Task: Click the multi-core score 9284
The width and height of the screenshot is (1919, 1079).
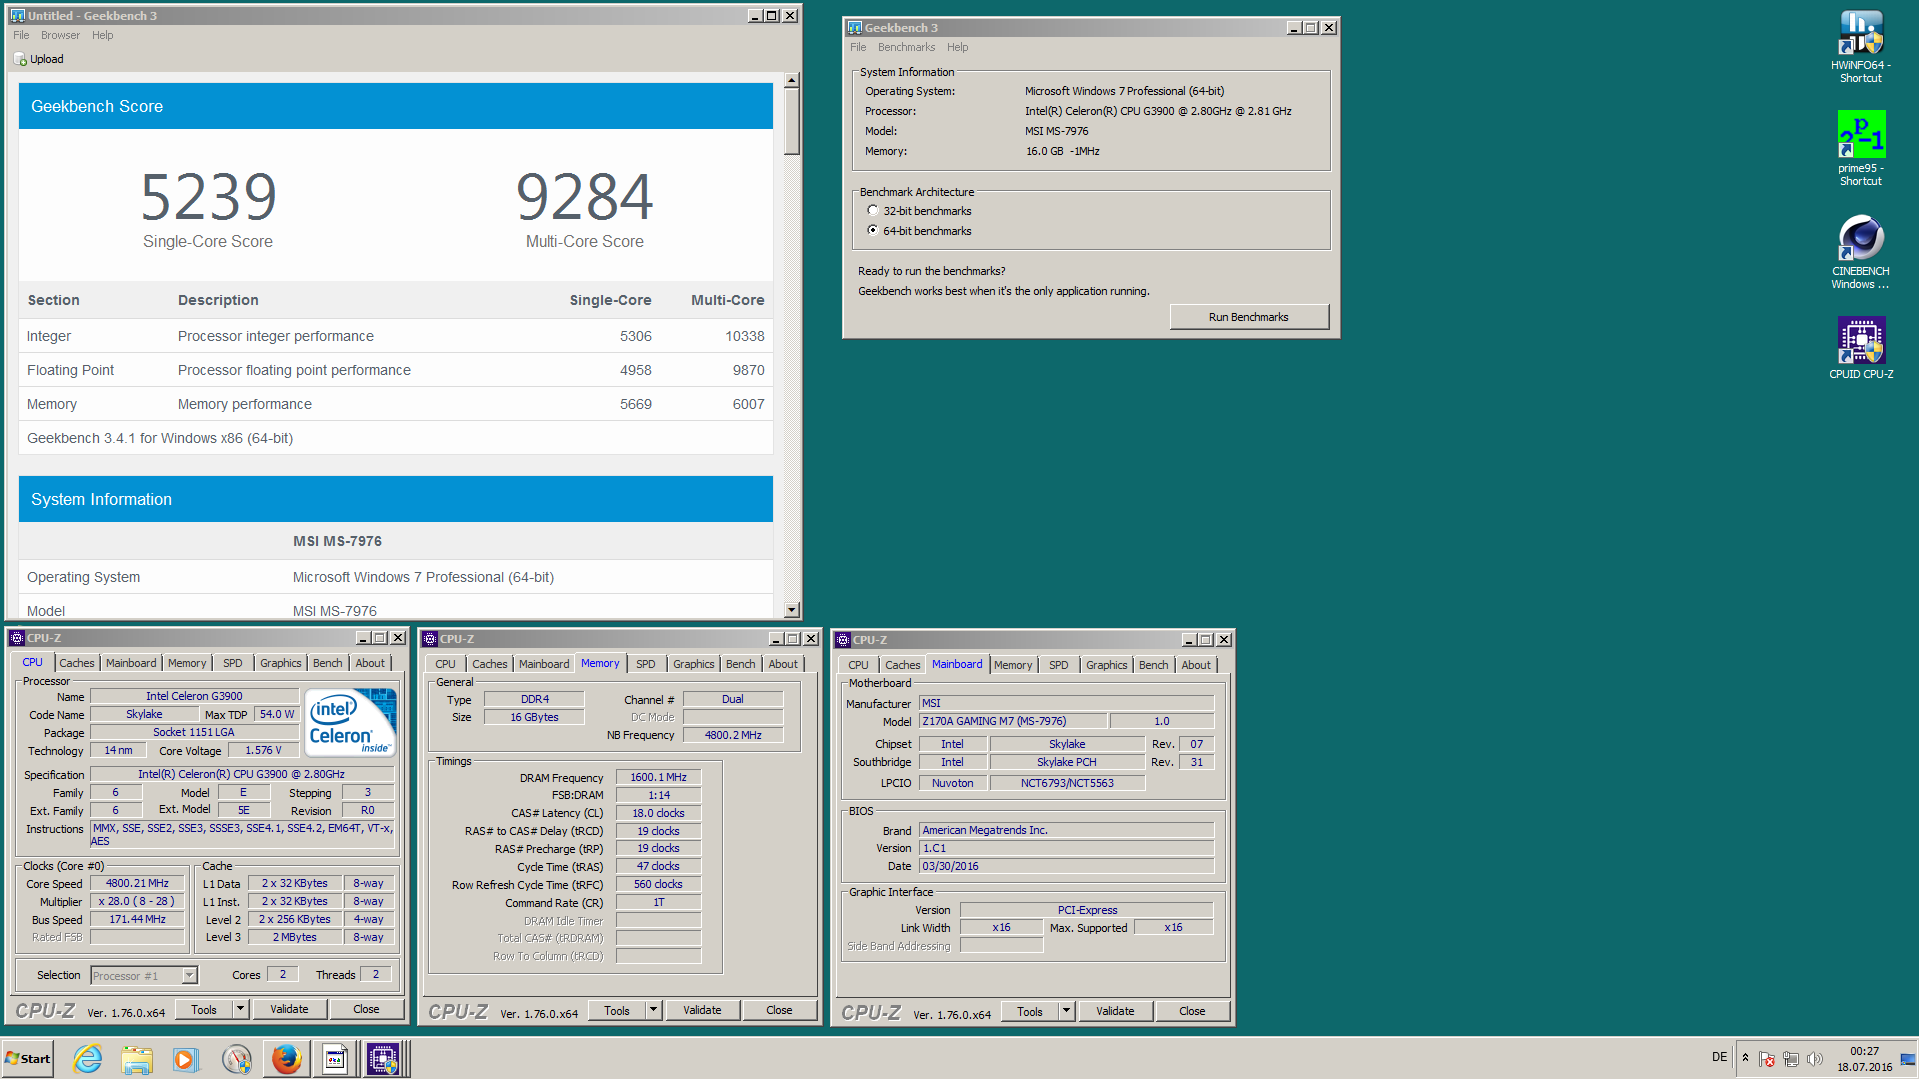Action: click(x=585, y=196)
